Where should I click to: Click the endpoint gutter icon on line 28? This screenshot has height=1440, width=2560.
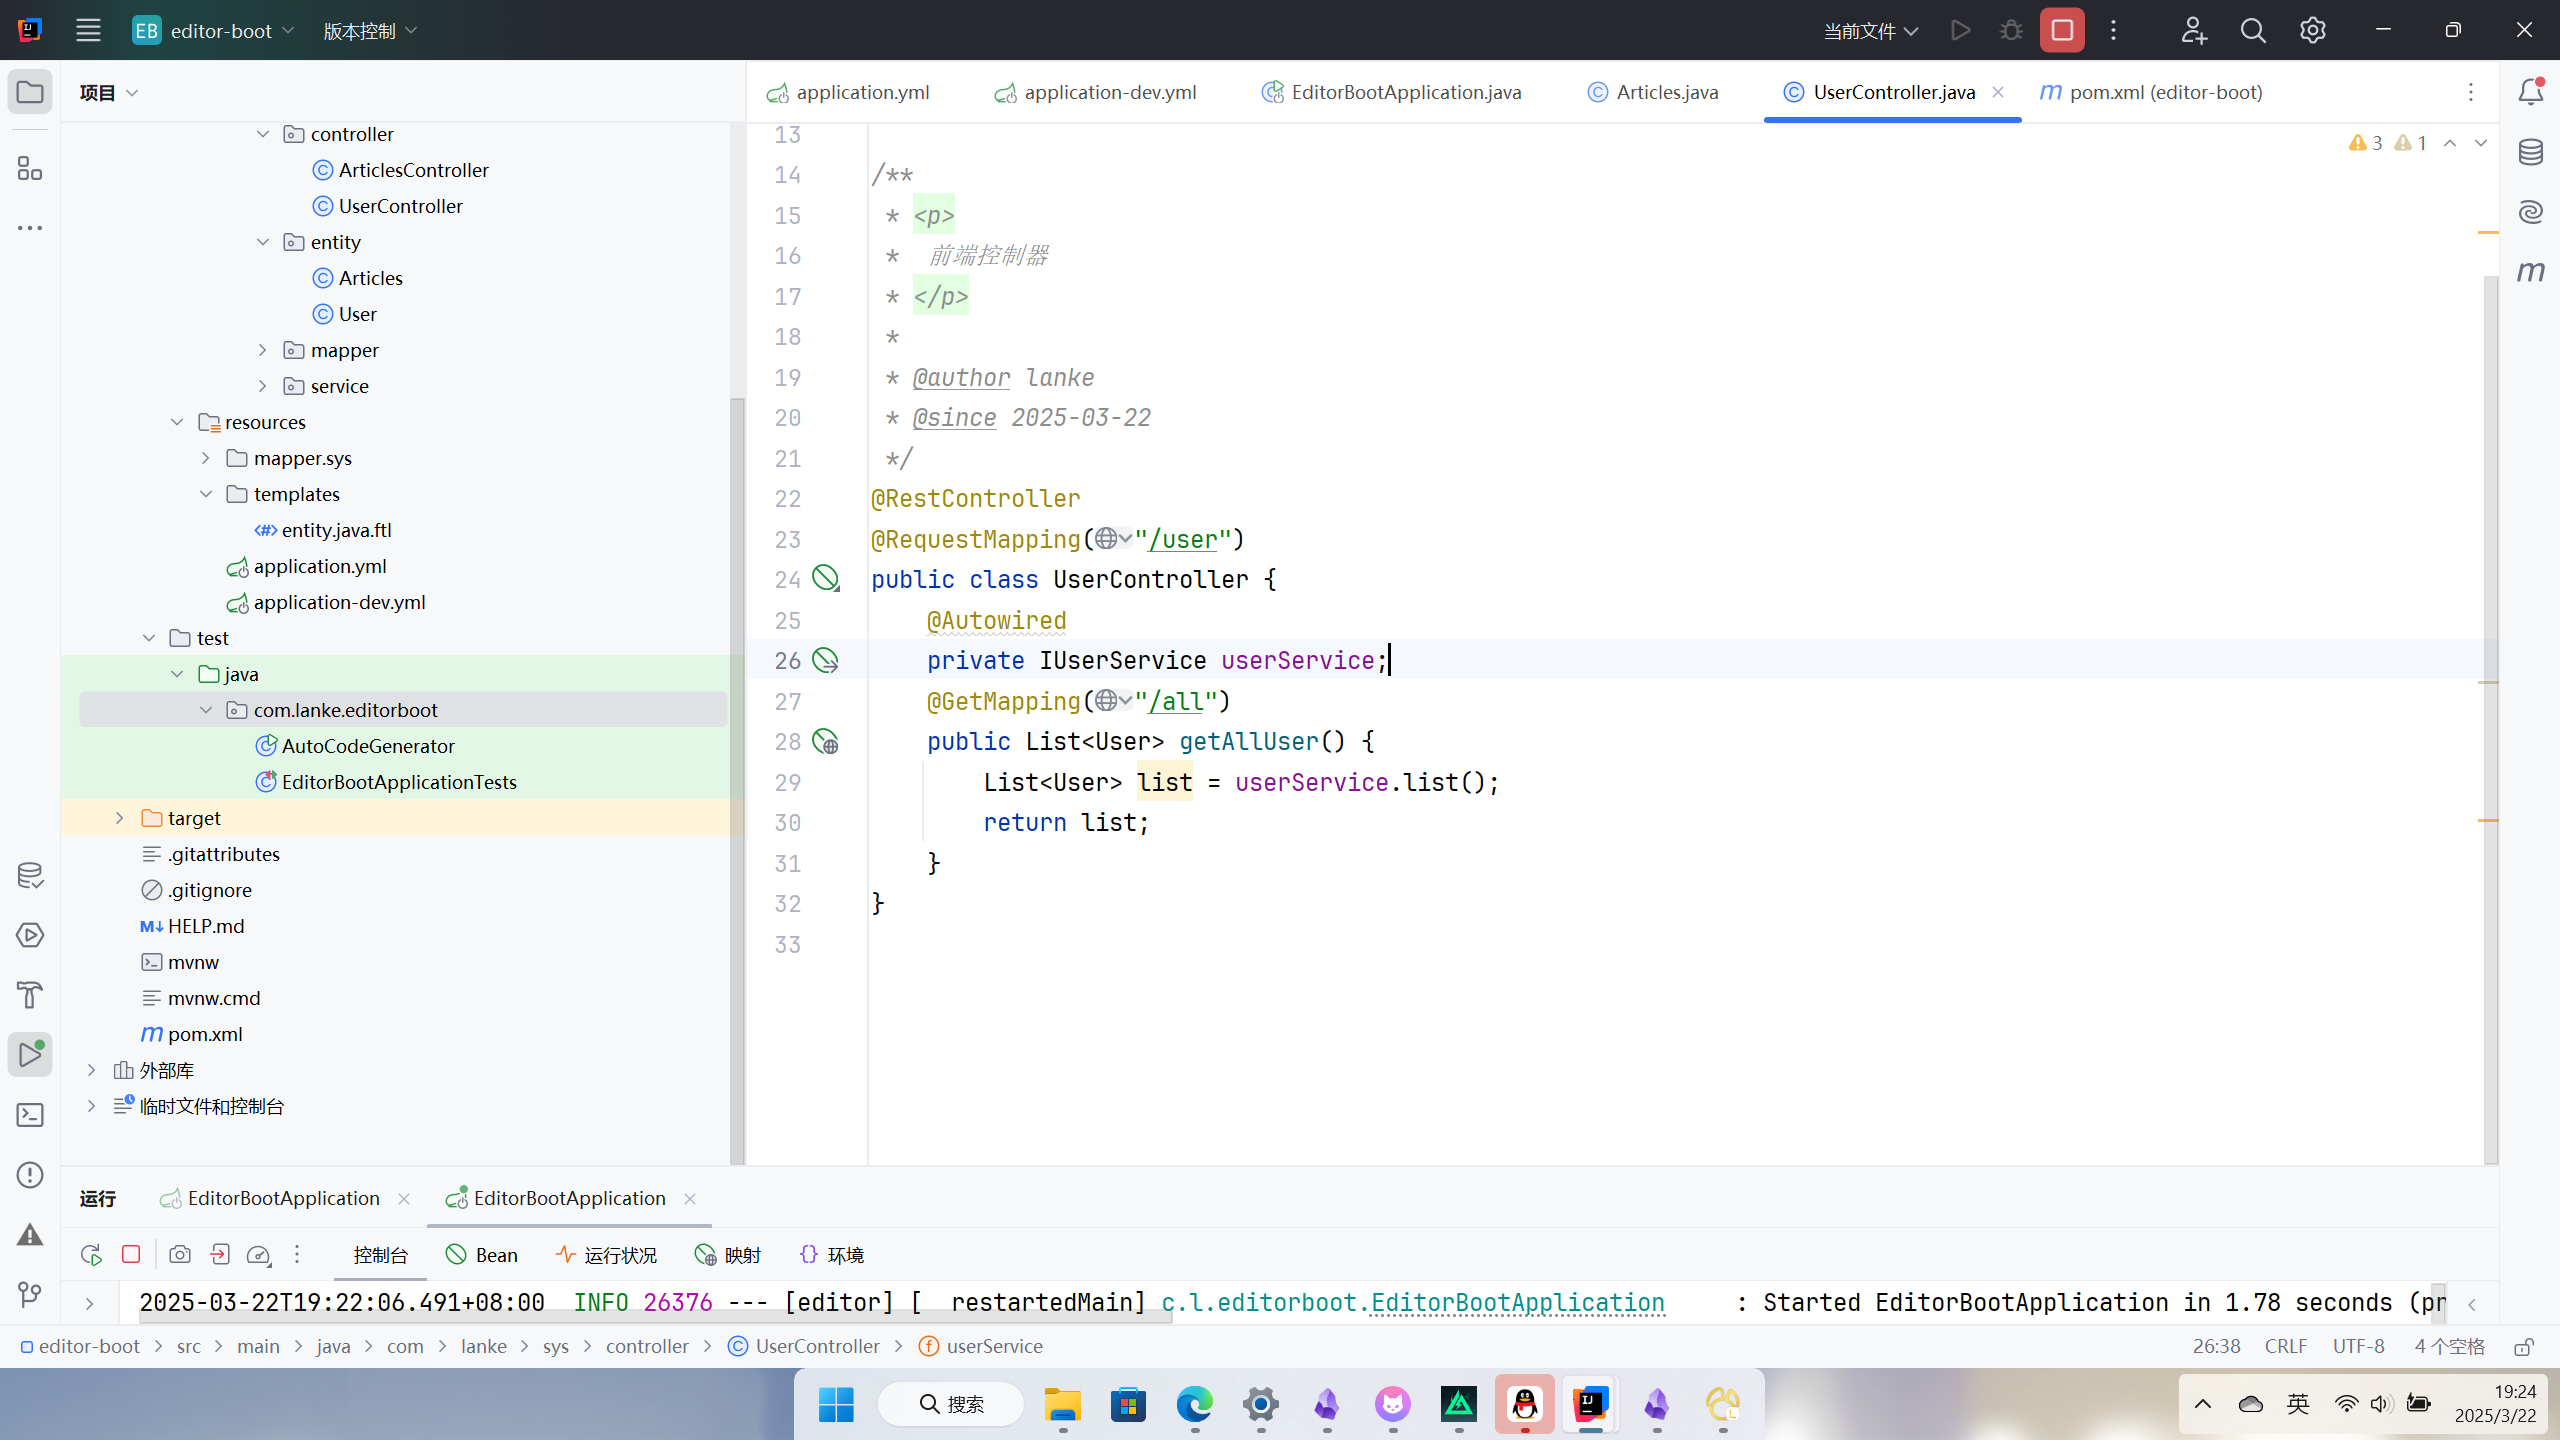(825, 742)
